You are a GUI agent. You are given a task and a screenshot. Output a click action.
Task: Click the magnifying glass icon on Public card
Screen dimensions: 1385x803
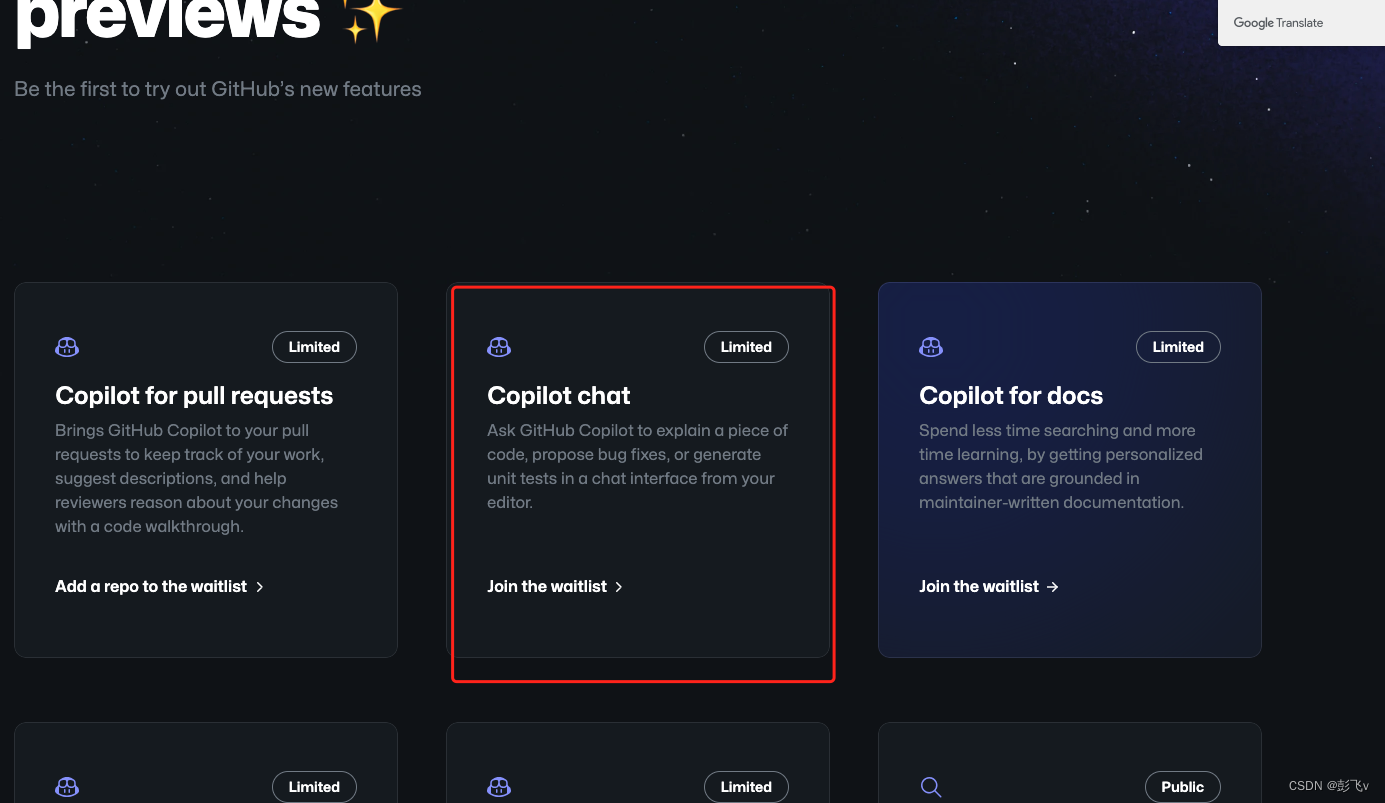coord(931,787)
